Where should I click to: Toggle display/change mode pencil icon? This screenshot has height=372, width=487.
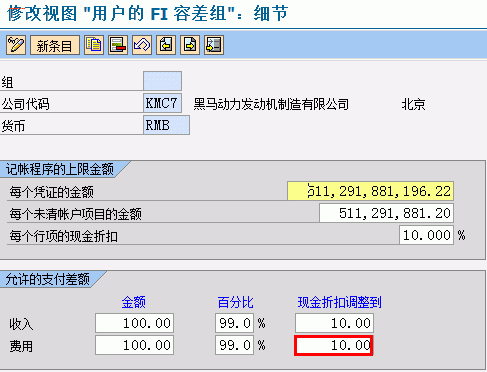coord(16,45)
